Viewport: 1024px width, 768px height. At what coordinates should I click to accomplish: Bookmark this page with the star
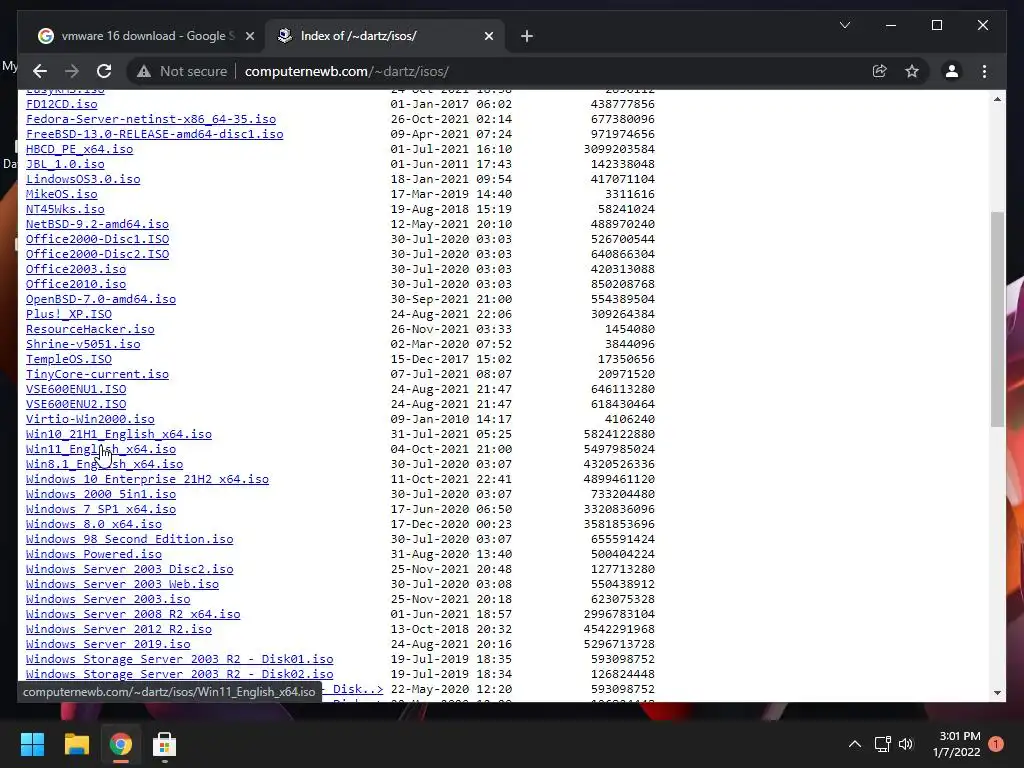click(912, 71)
